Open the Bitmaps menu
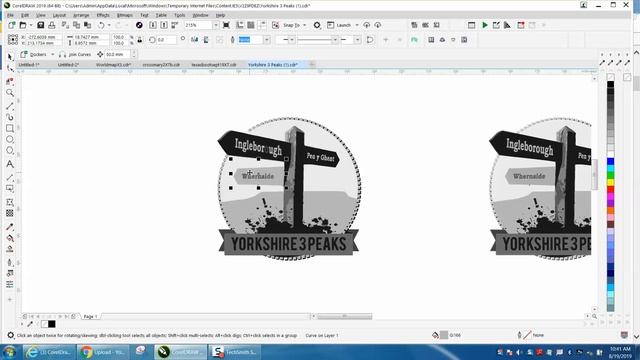Viewport: 640px width, 360px height. pos(124,15)
